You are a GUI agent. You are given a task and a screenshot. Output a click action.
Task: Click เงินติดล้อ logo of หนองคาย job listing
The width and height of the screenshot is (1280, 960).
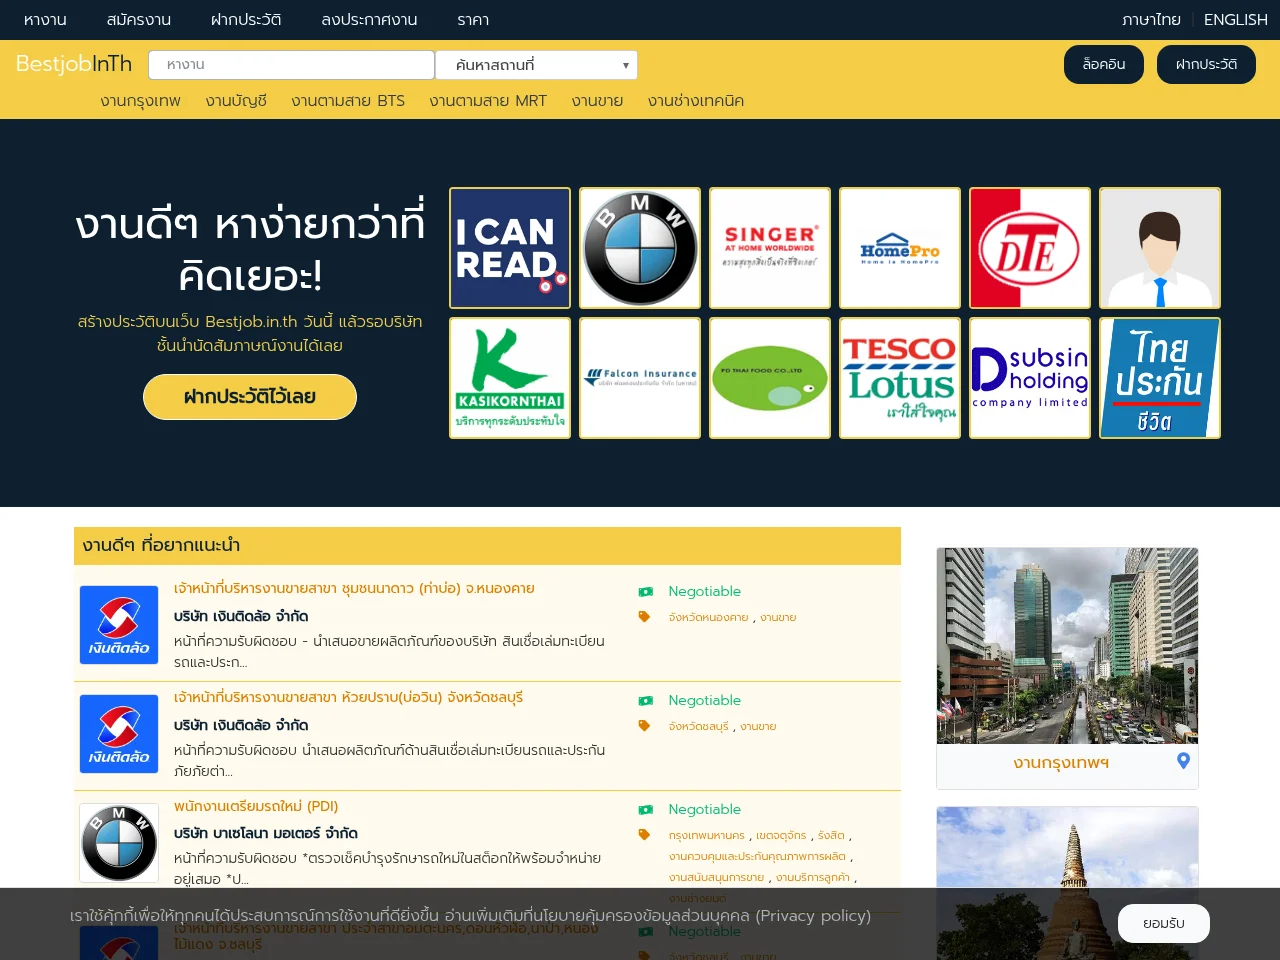tap(119, 625)
